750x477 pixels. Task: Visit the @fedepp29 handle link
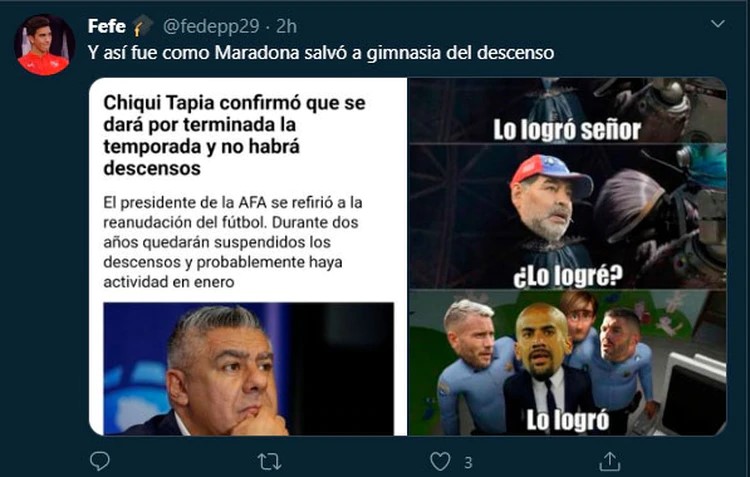(211, 26)
